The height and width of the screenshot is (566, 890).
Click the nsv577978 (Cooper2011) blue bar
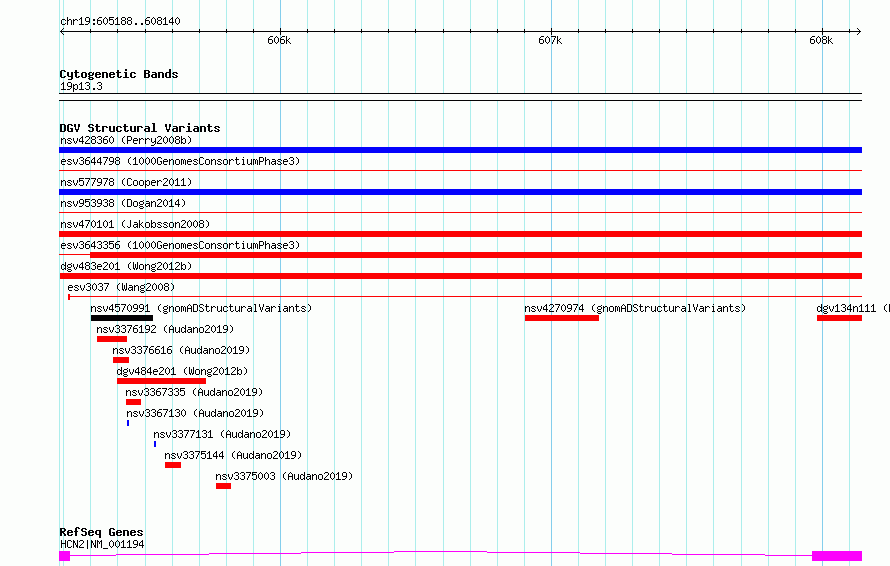pyautogui.click(x=460, y=192)
